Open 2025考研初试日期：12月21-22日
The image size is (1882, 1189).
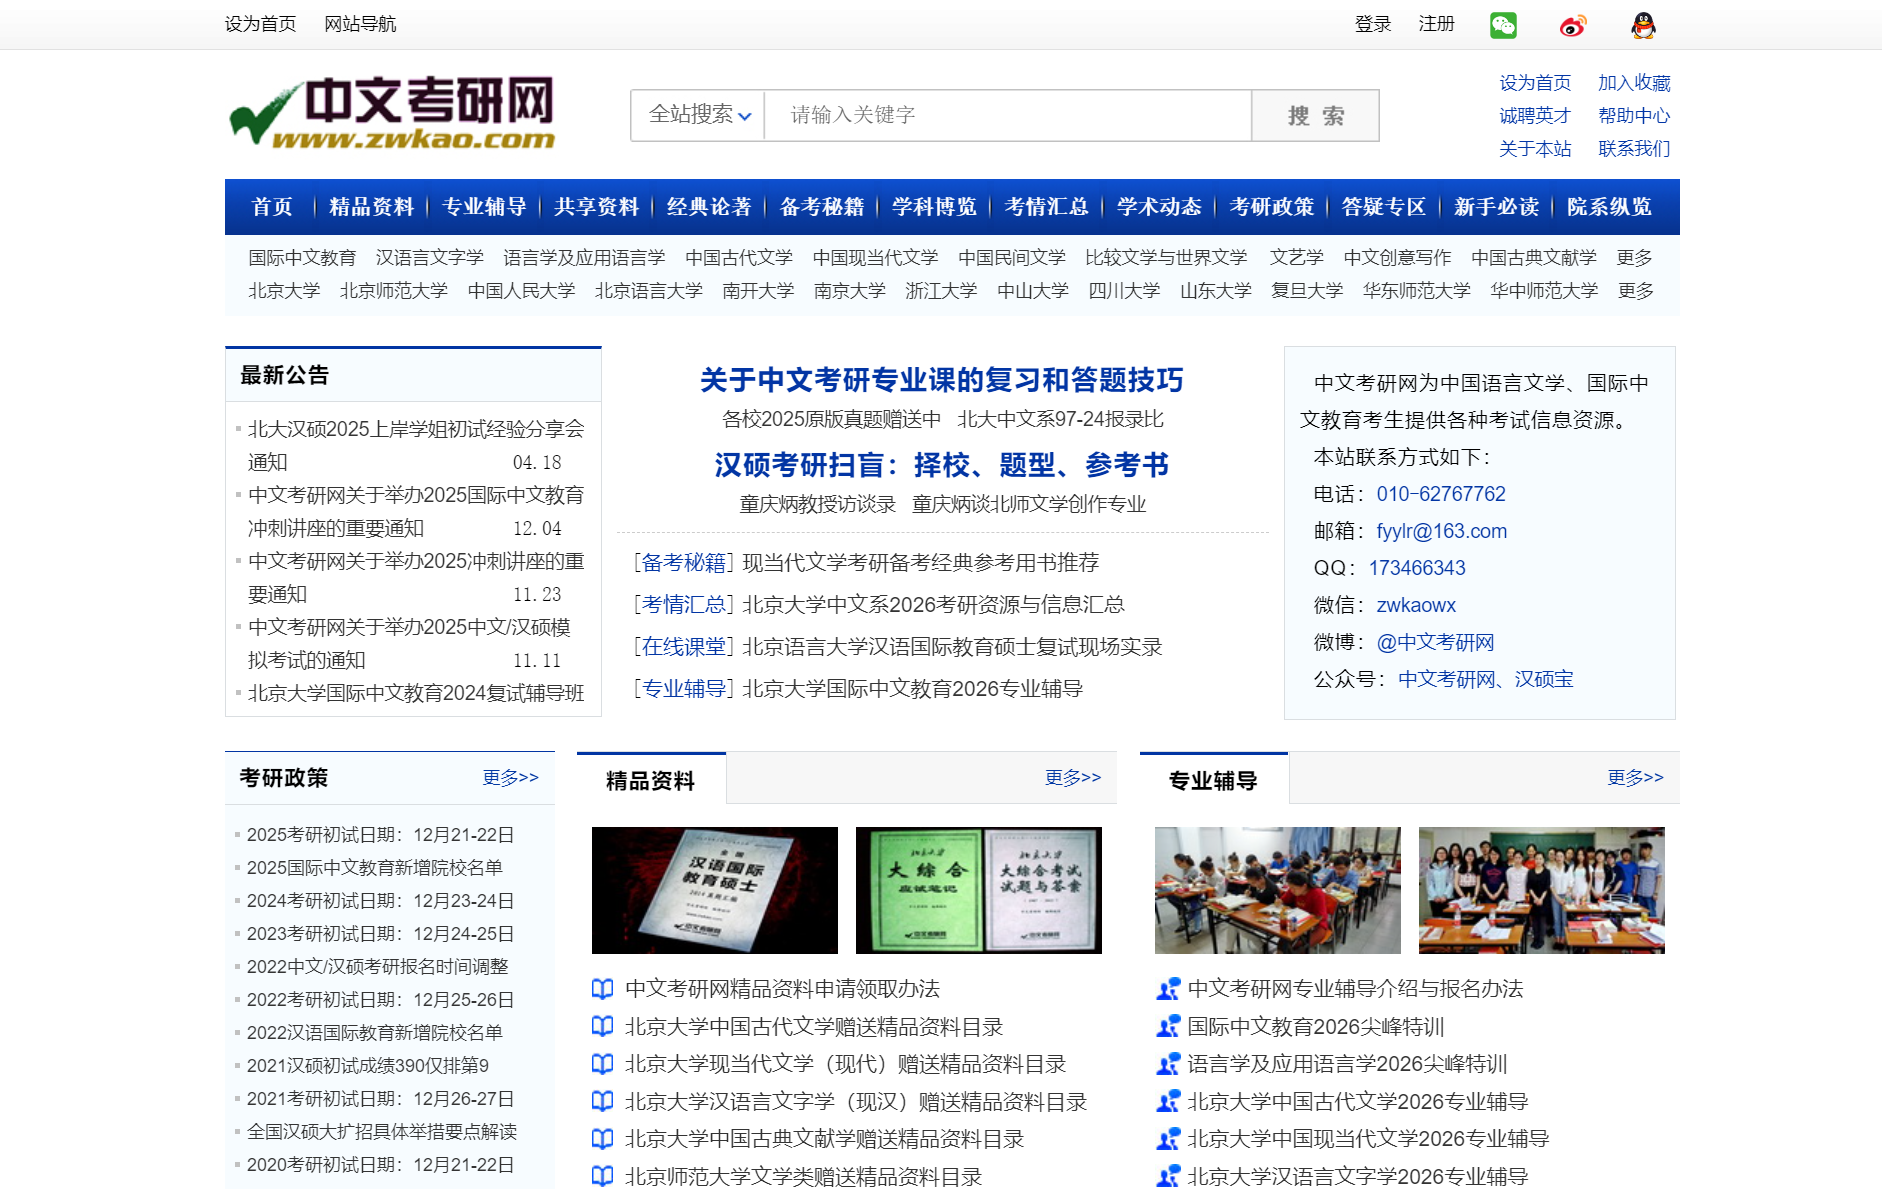click(x=380, y=835)
